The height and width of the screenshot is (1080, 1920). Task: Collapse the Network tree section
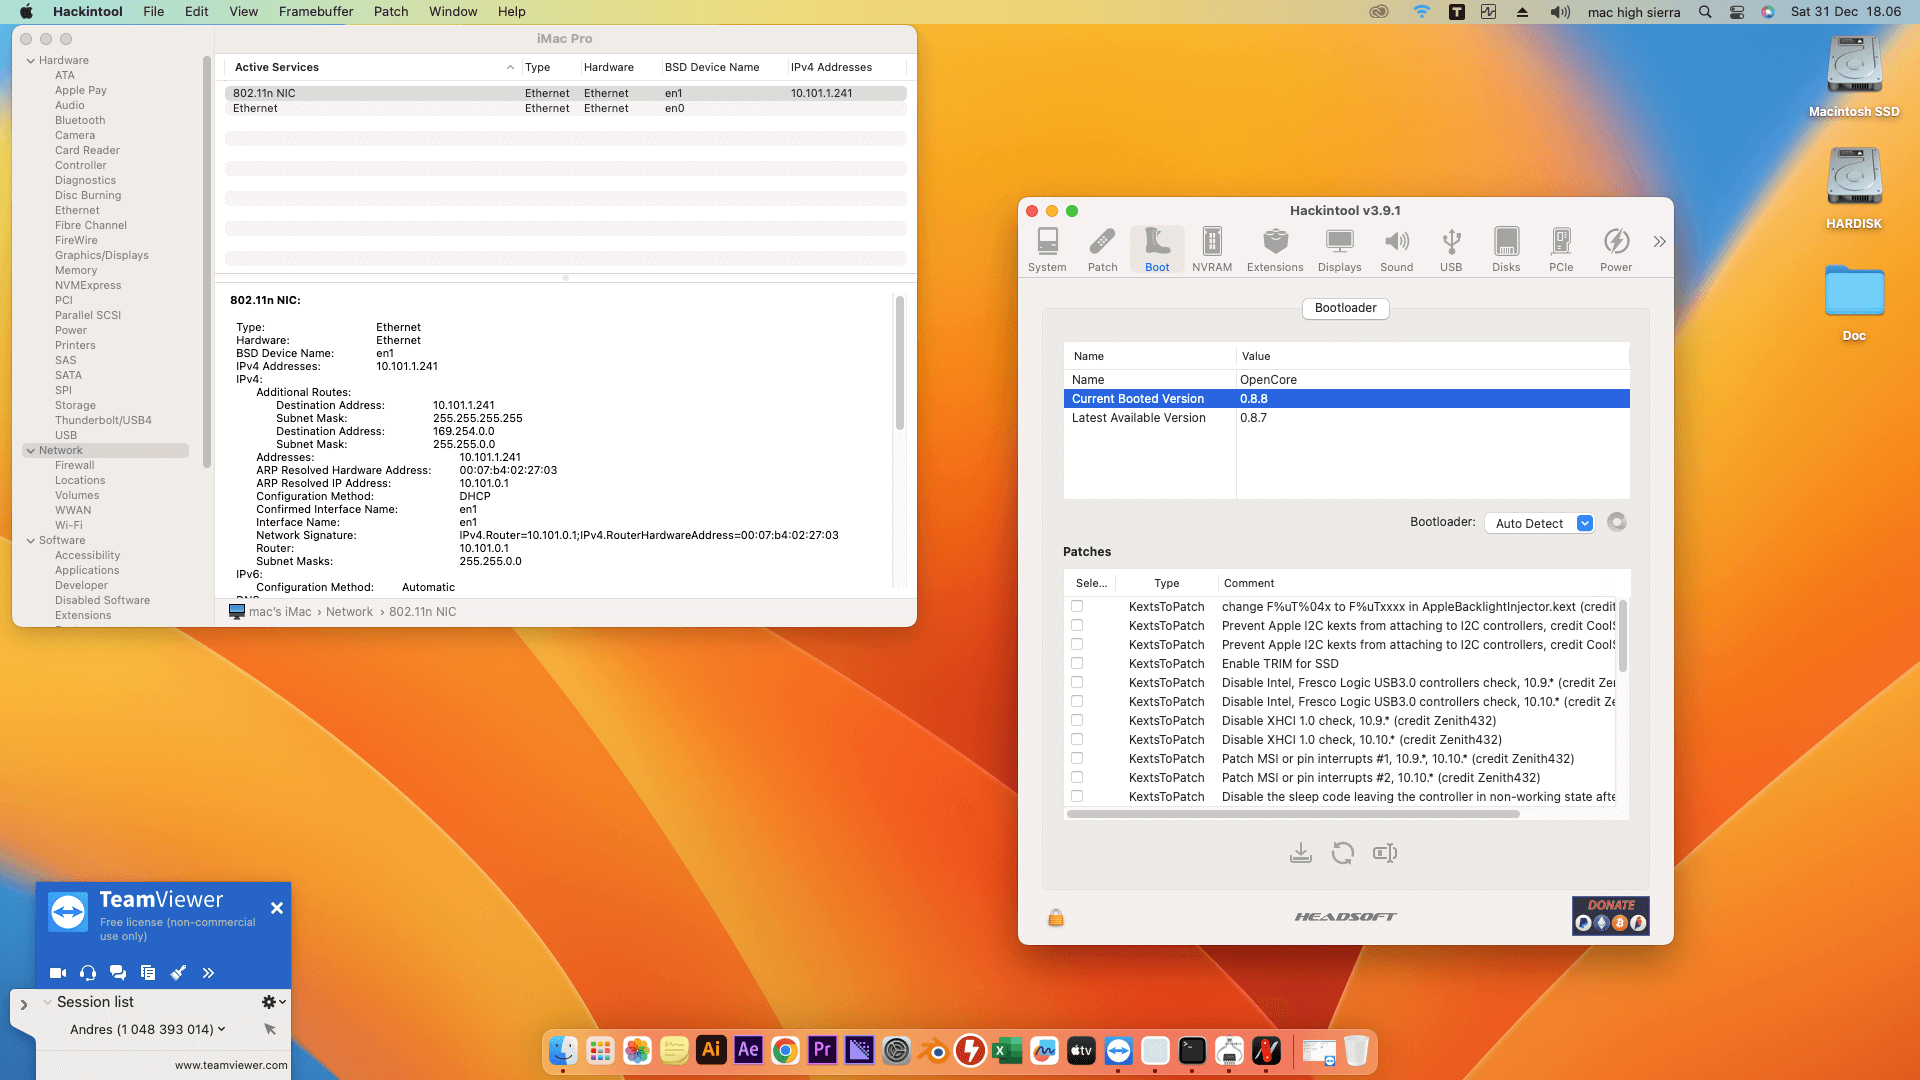coord(30,451)
